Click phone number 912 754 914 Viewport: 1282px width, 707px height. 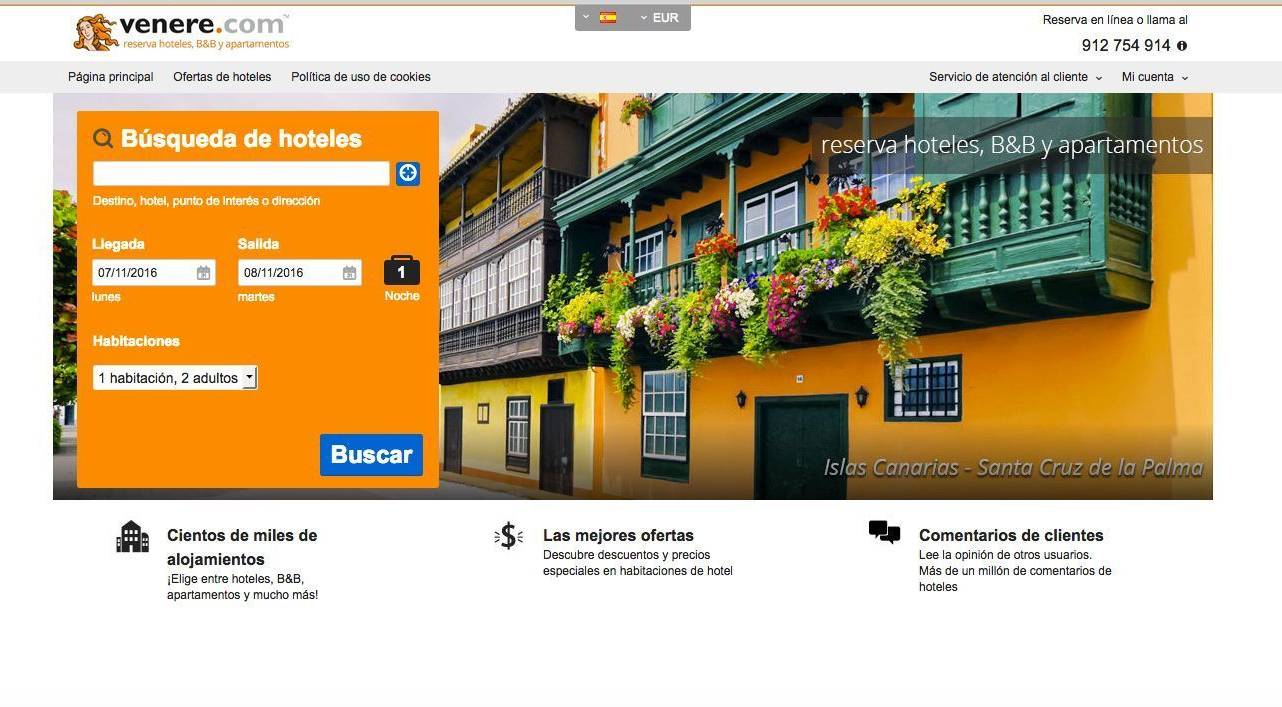pos(1126,46)
